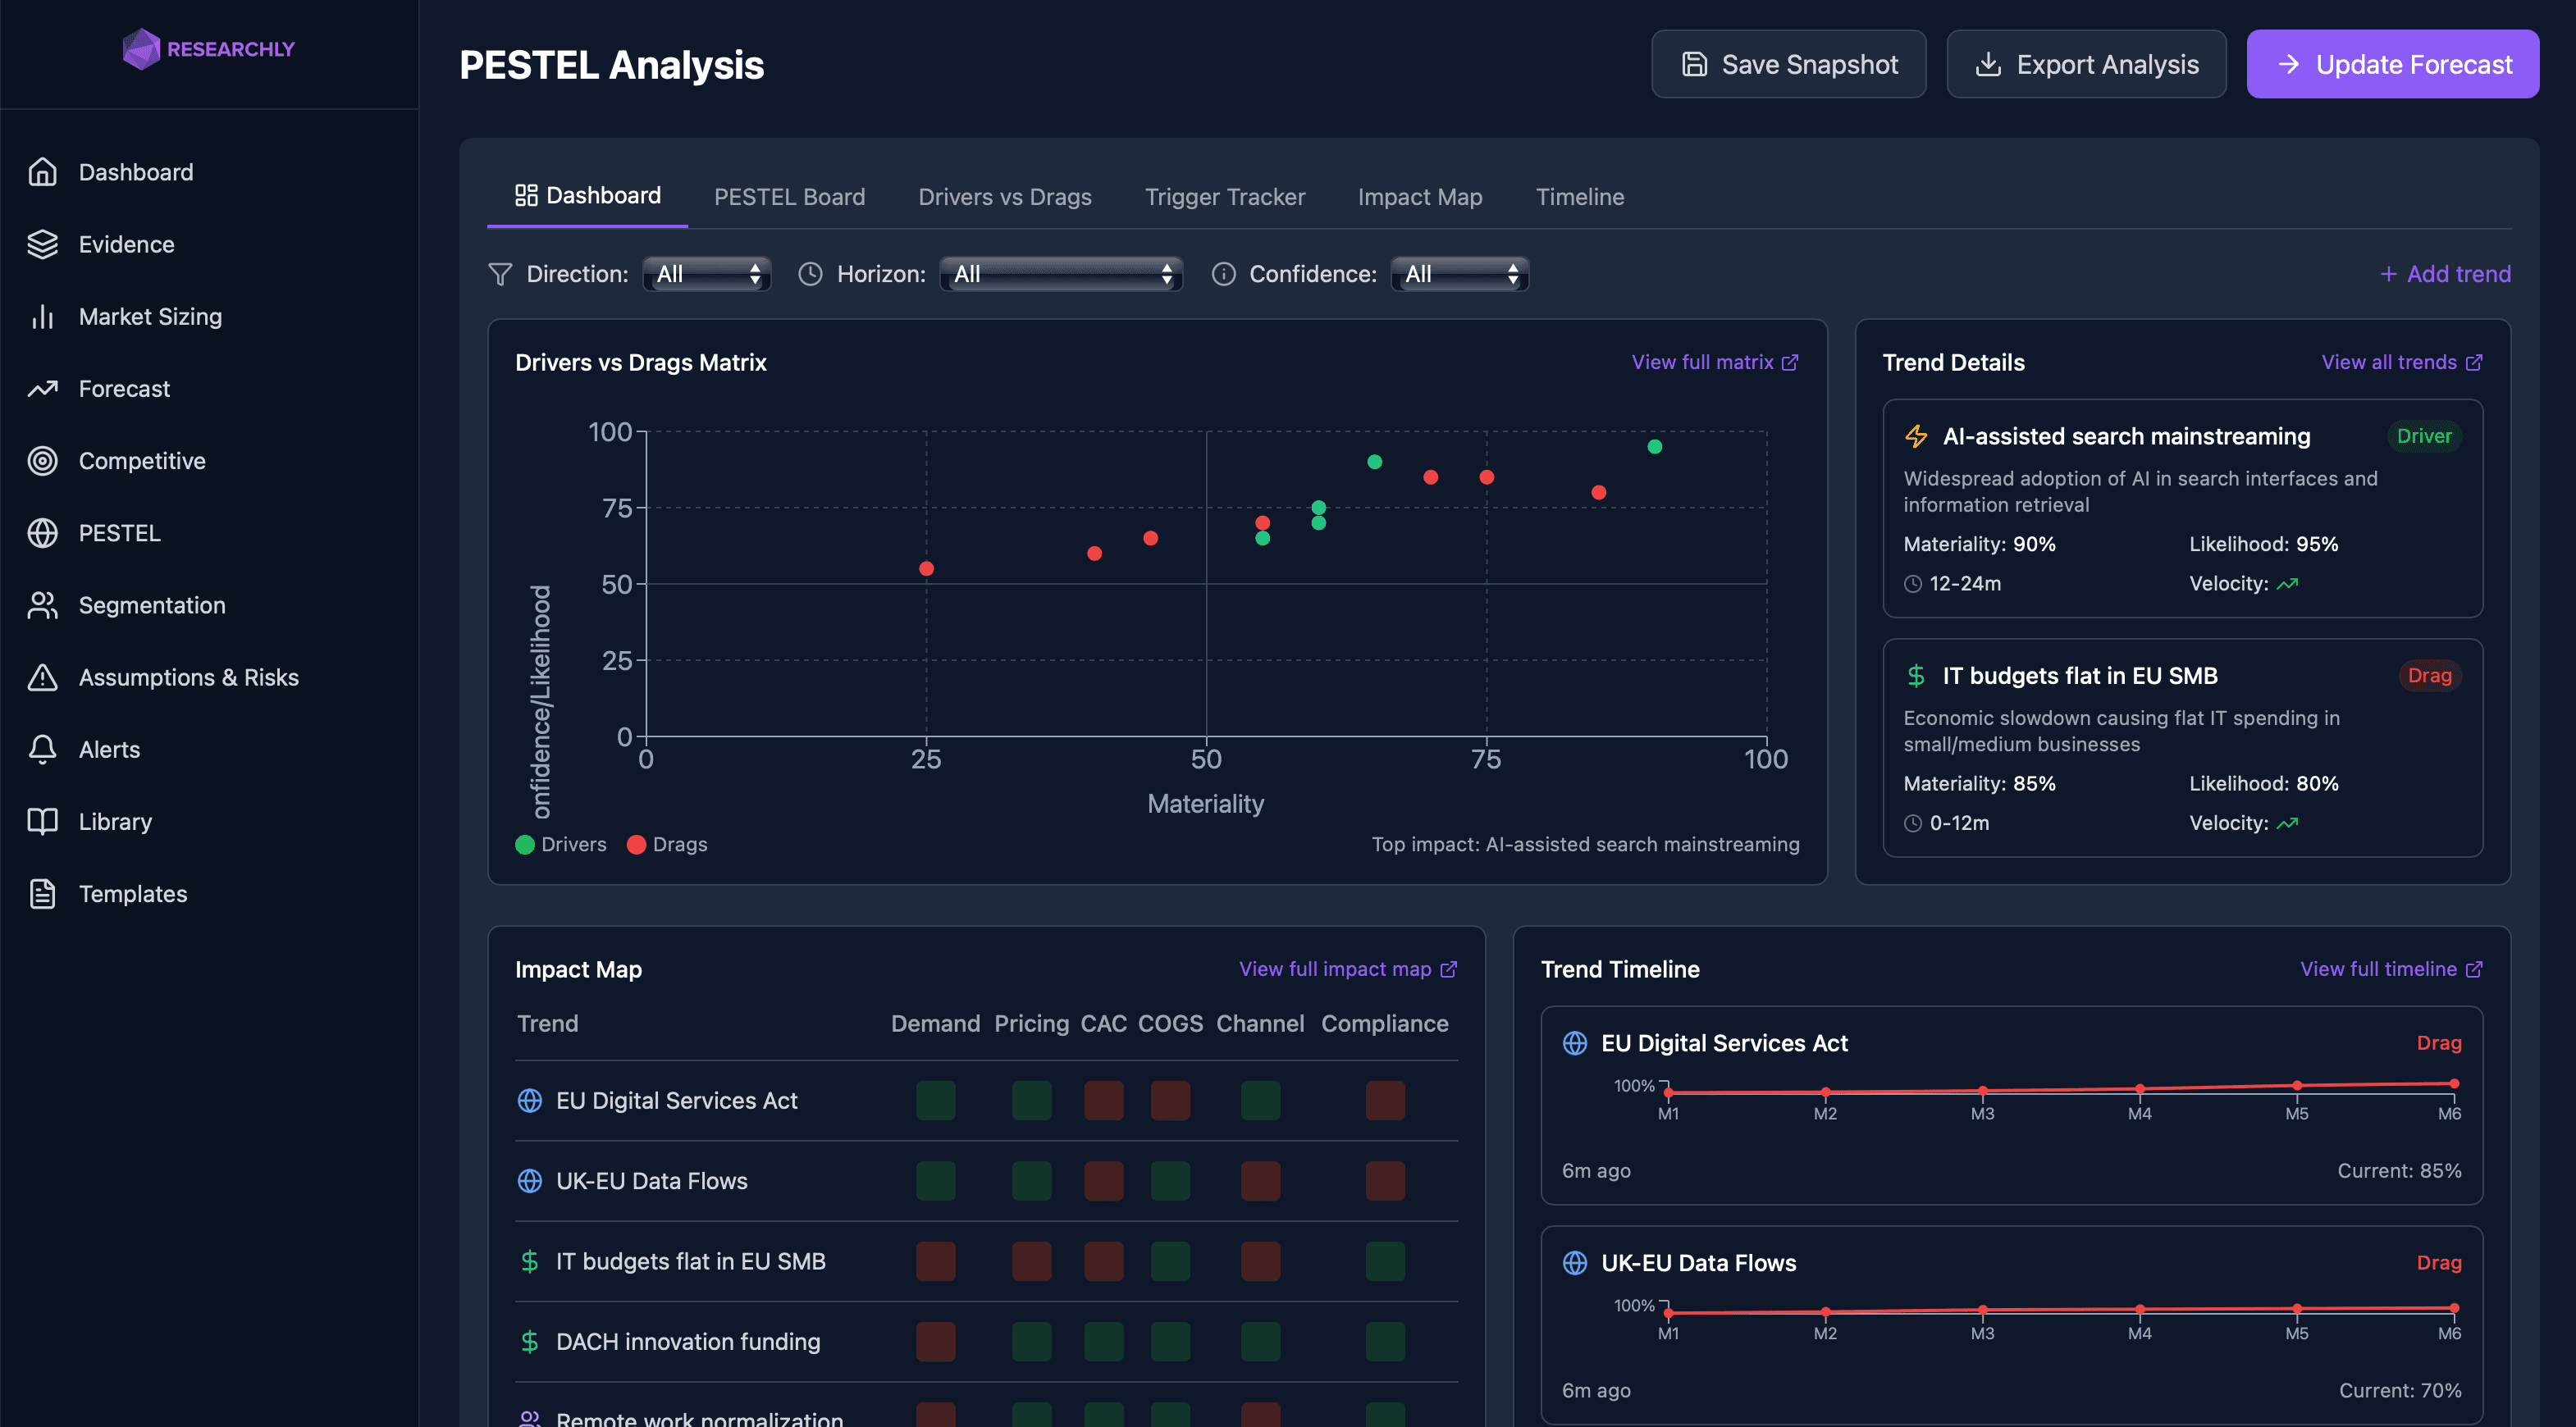
Task: Open the View full matrix link
Action: tap(1714, 362)
